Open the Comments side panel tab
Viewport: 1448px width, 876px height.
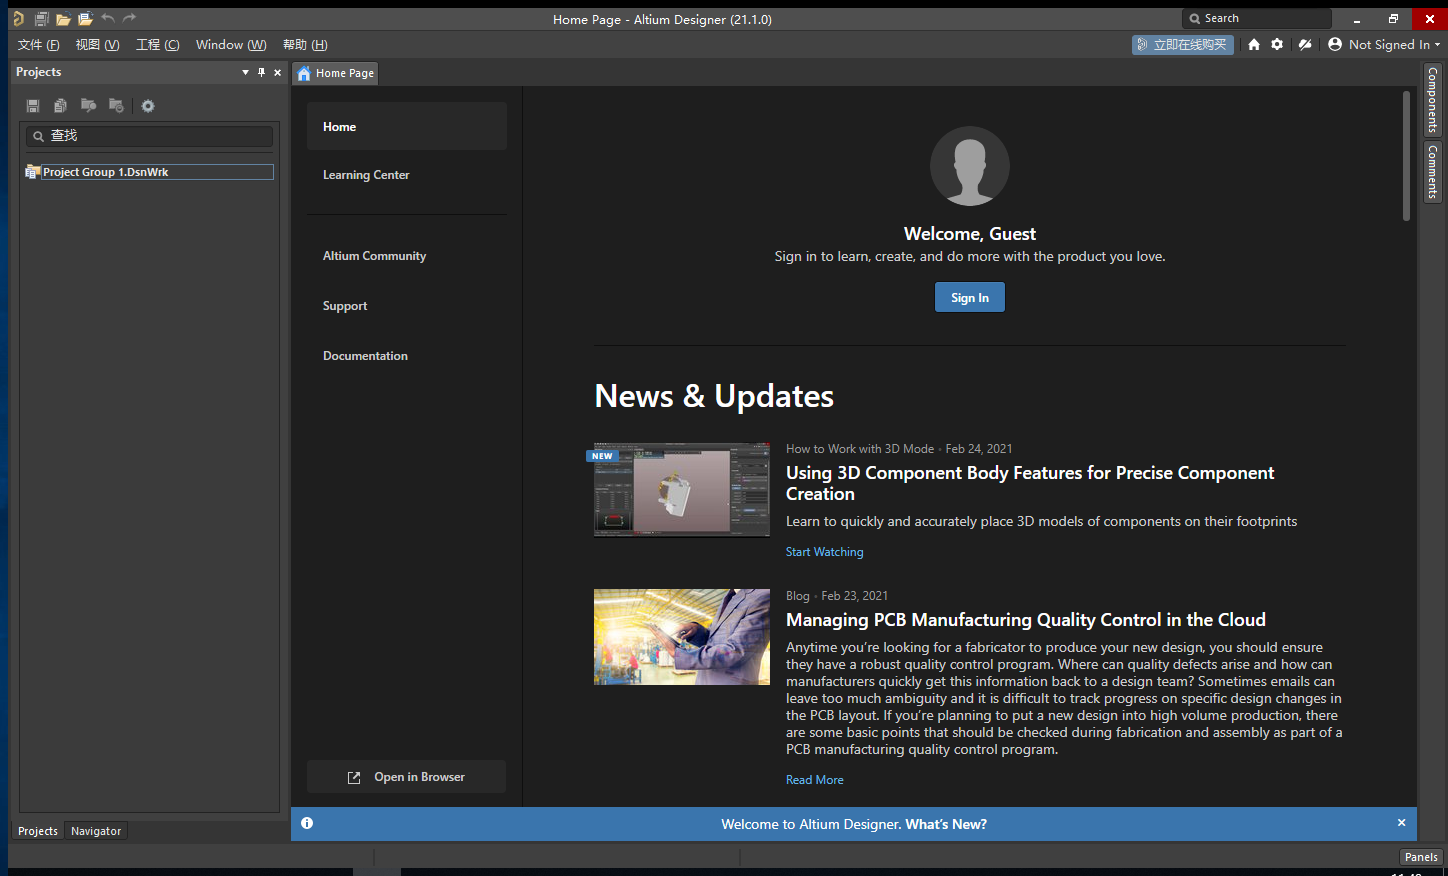1433,172
